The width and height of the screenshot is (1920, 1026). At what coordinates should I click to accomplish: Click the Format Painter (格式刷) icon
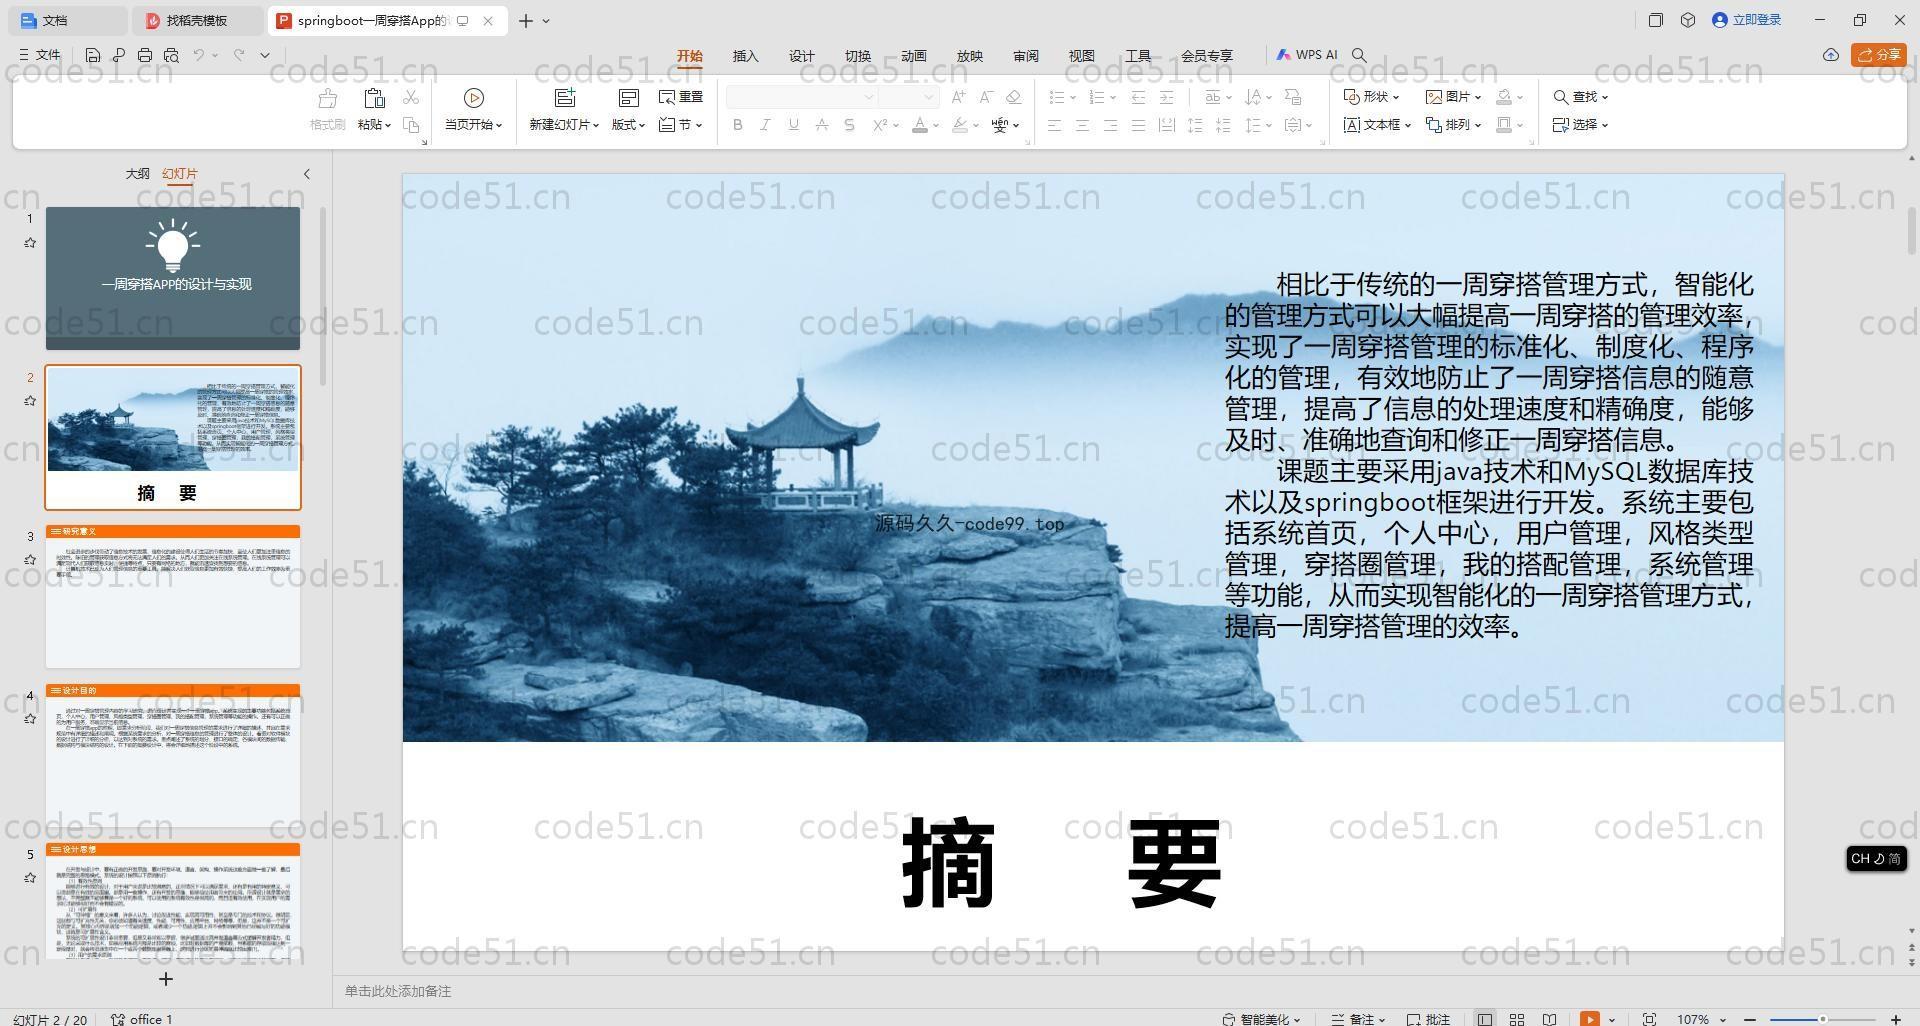click(327, 98)
